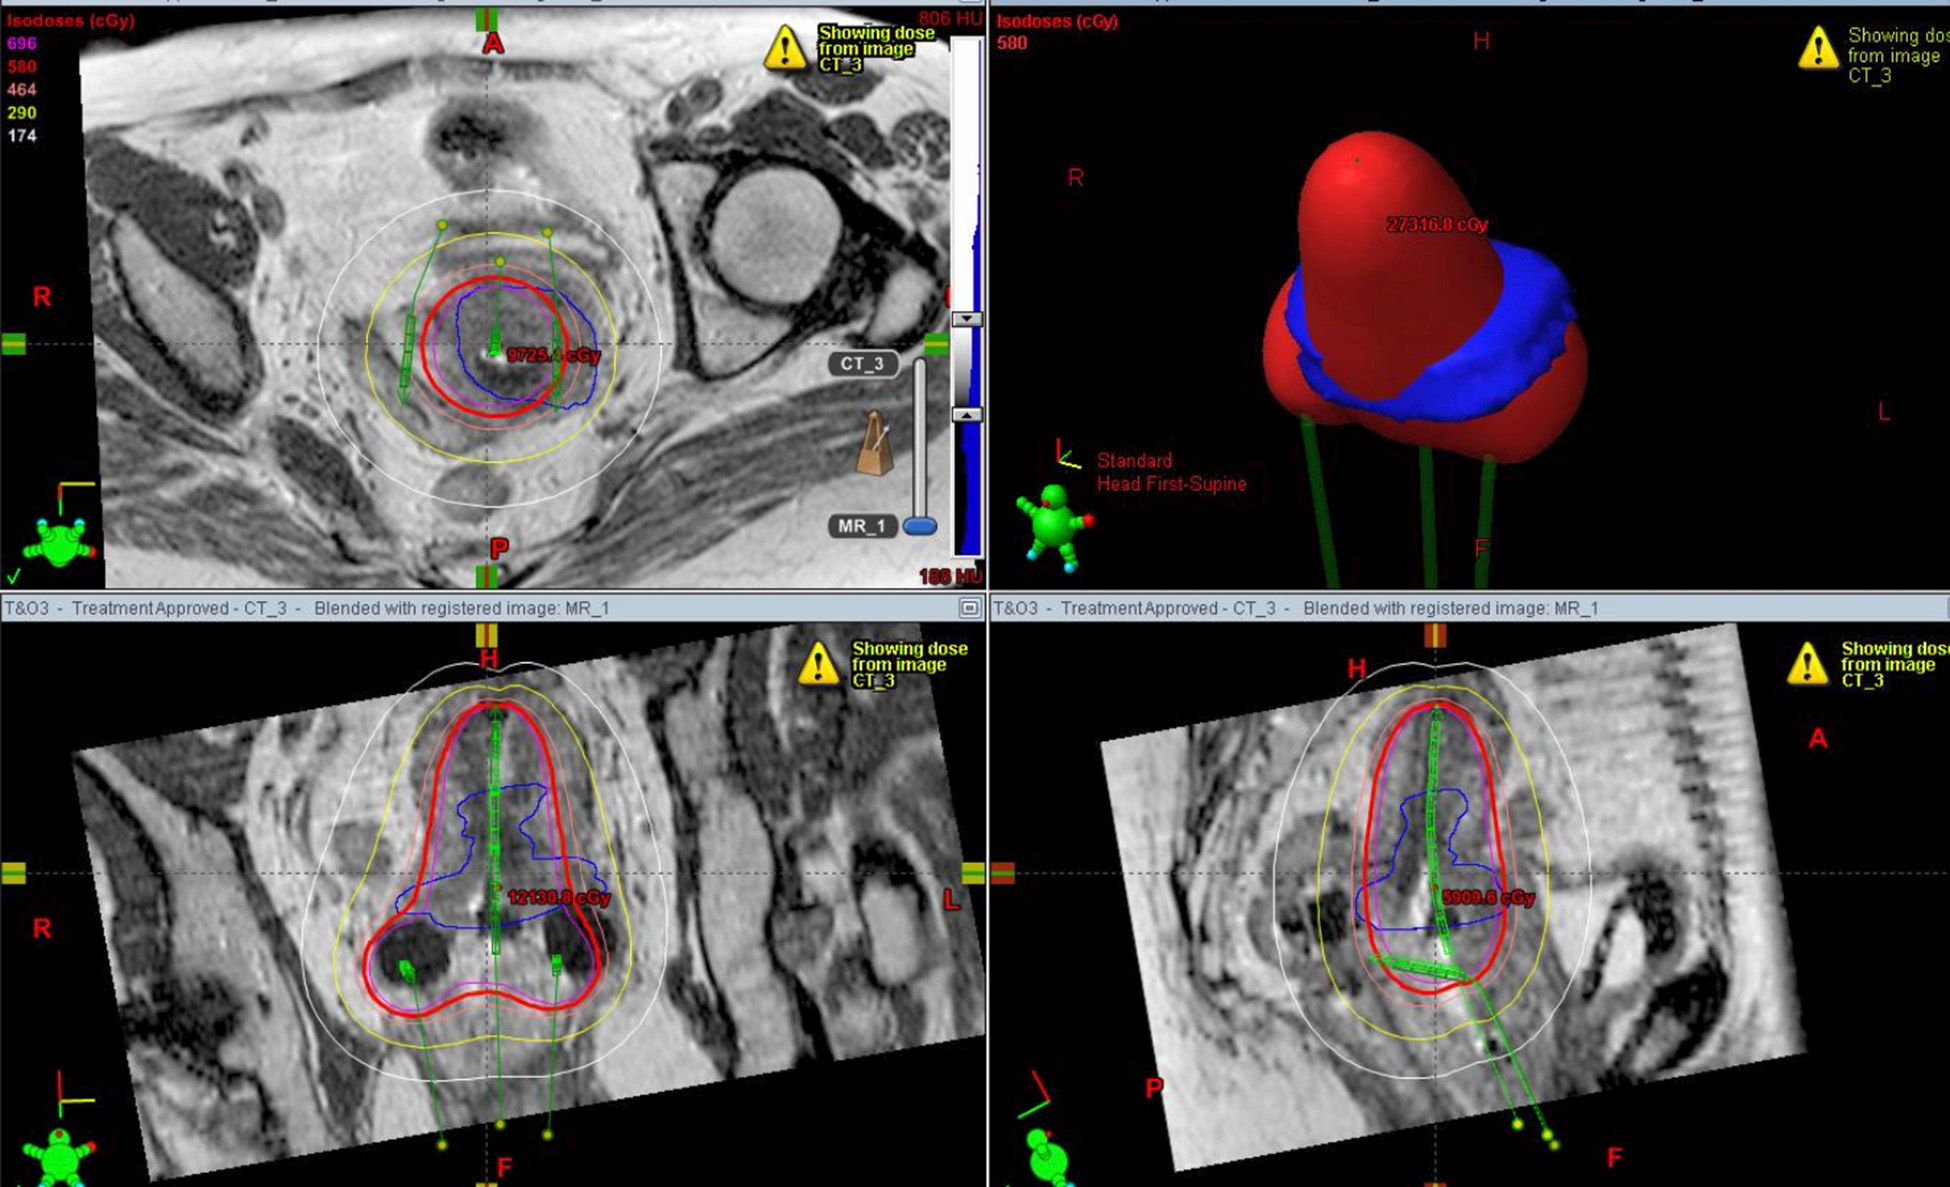
Task: Toggle 696 cGy isodose level
Action: pos(22,44)
